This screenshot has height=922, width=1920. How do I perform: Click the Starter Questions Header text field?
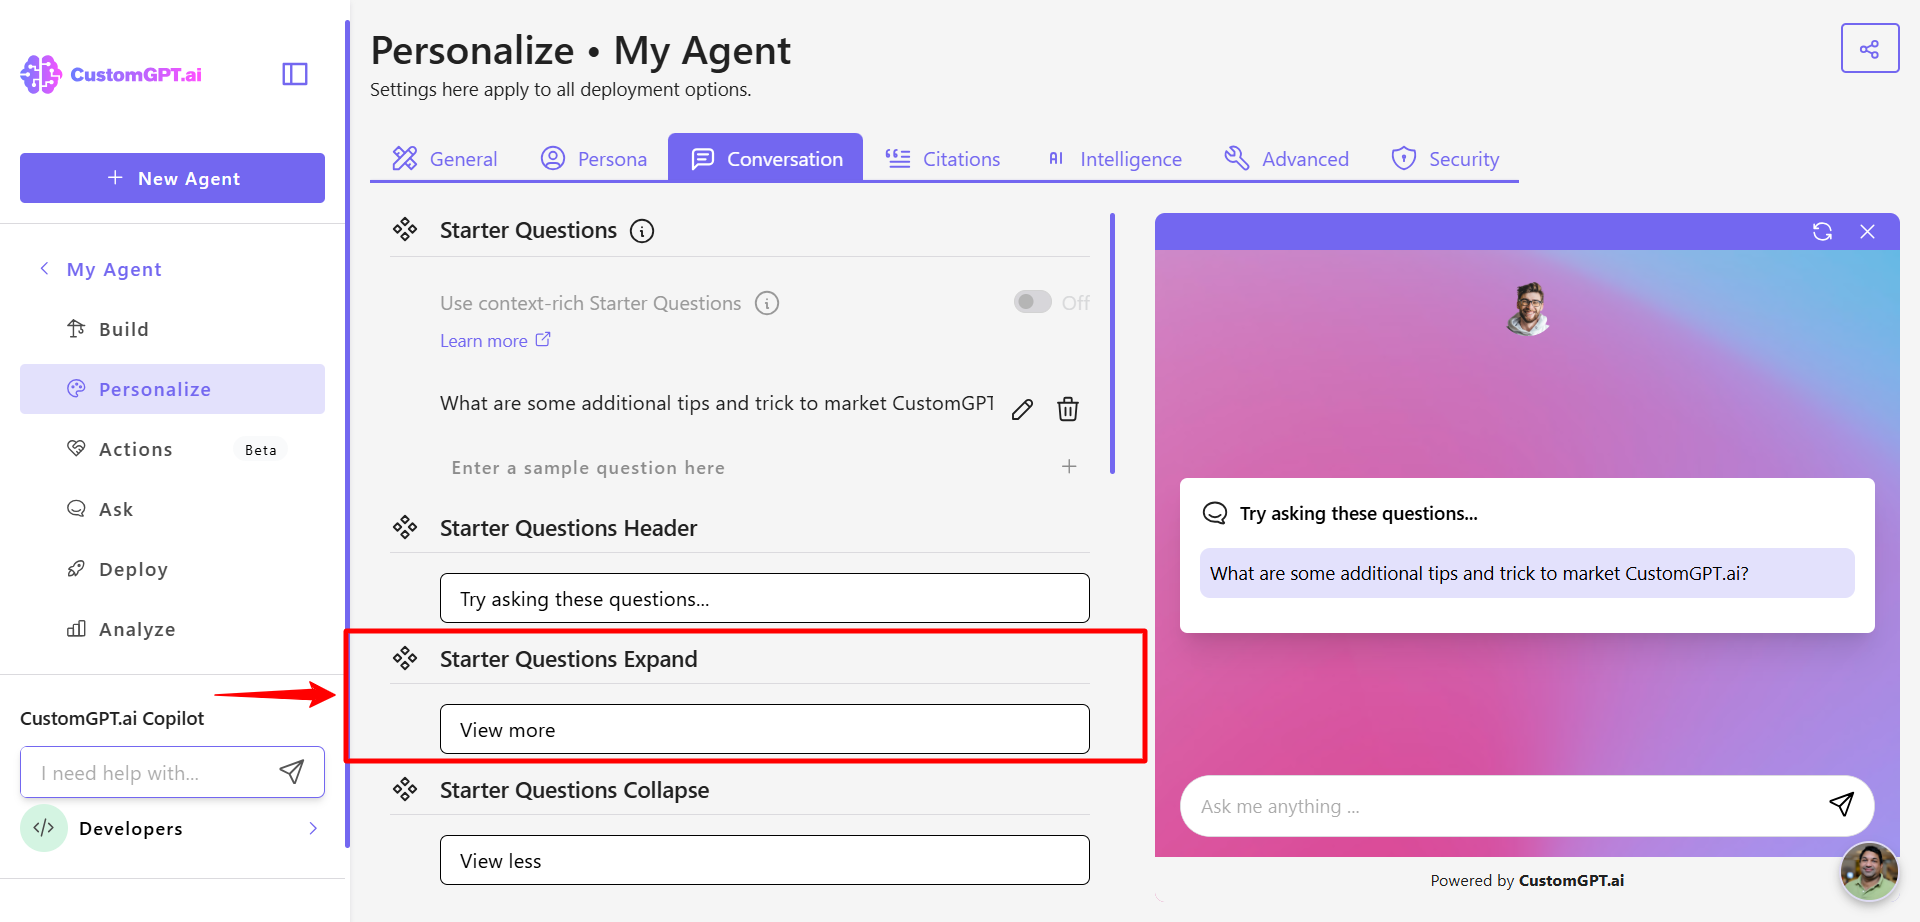coord(765,598)
